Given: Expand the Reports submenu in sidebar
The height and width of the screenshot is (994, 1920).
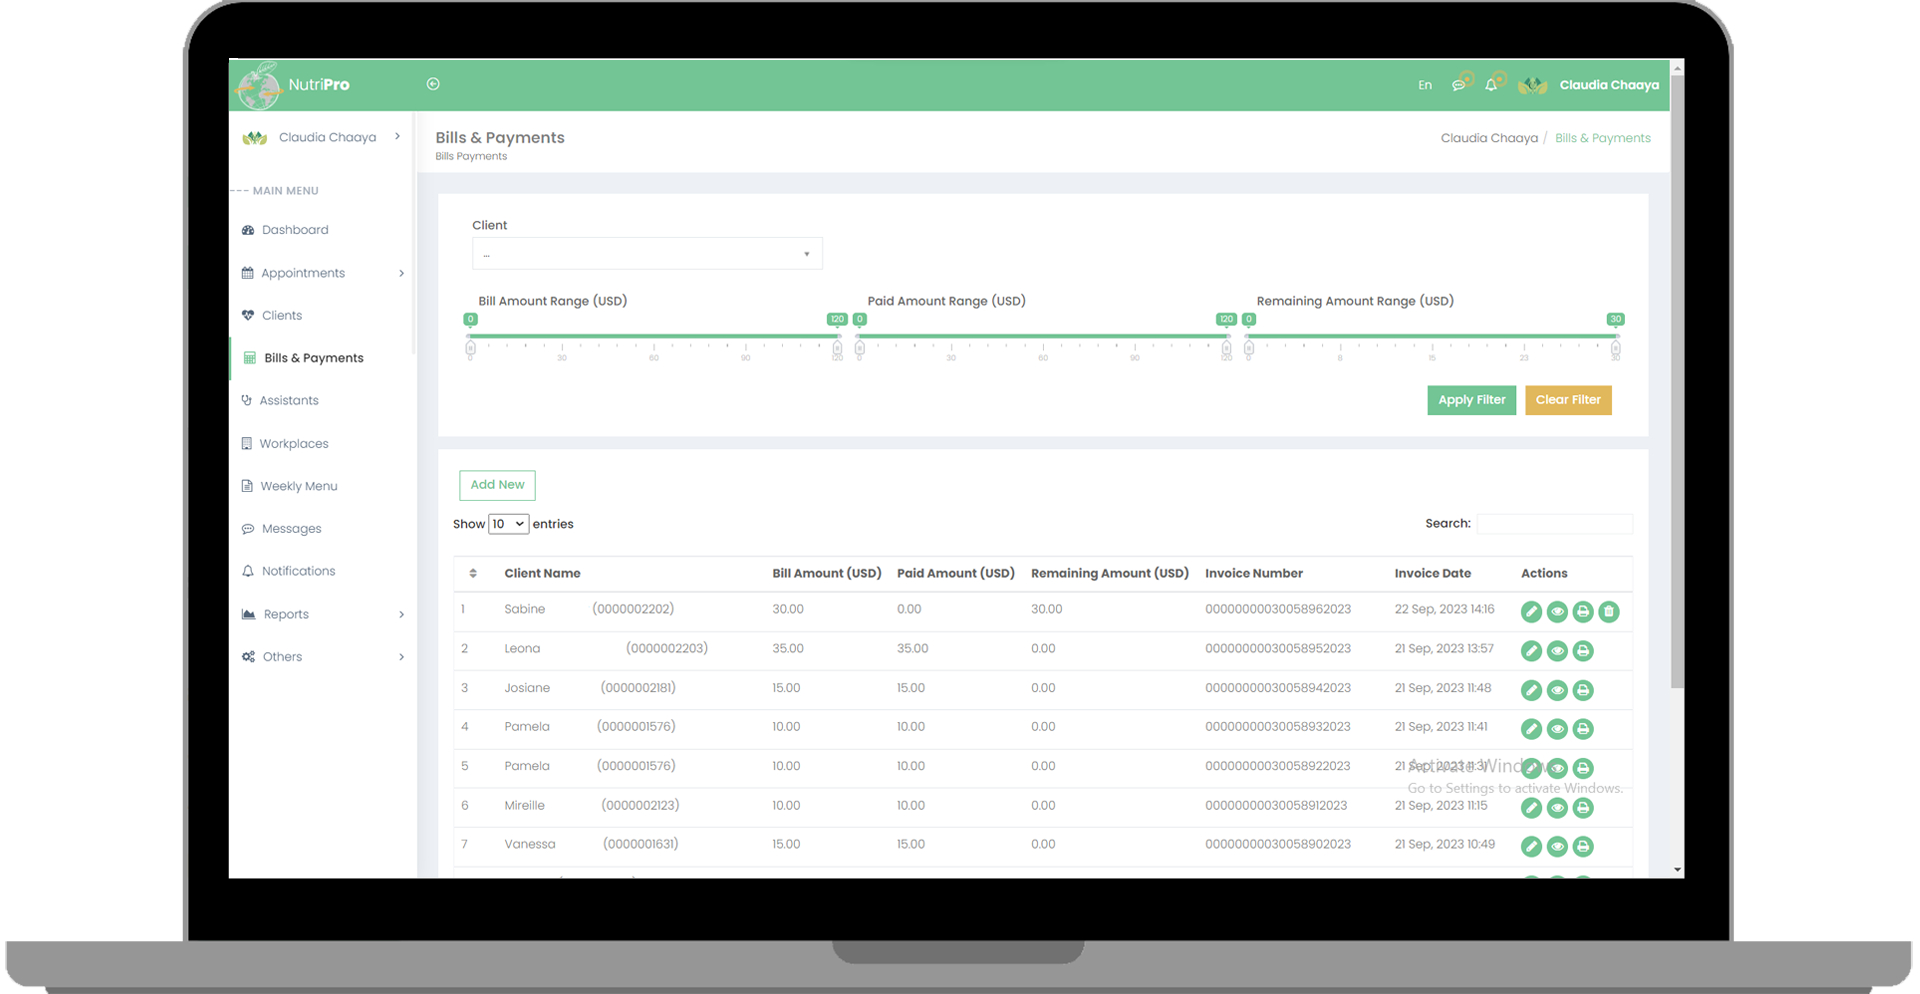Looking at the screenshot, I should (x=323, y=614).
